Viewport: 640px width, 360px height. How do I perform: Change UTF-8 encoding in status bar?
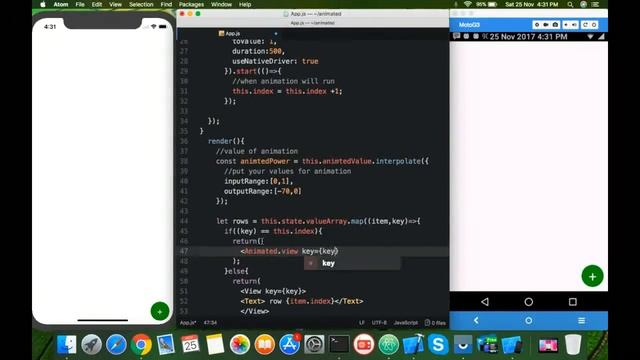pos(379,323)
